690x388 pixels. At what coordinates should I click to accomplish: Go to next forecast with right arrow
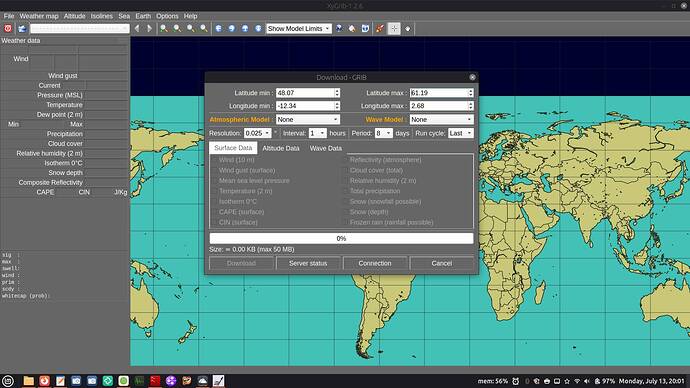(150, 29)
